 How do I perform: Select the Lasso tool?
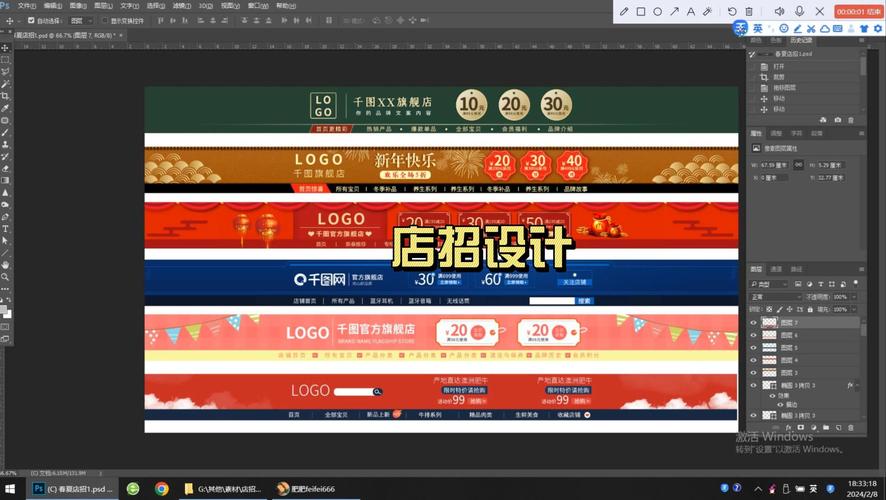pyautogui.click(x=5, y=72)
